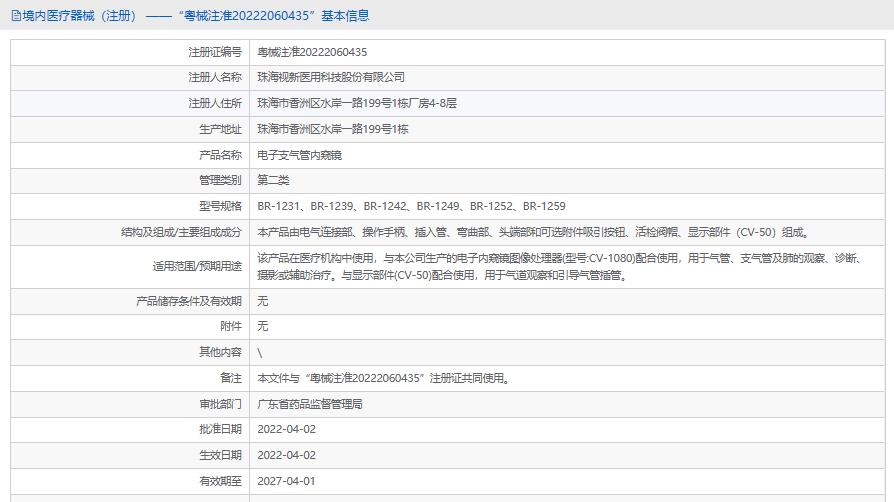Select product name 电子支气管内窥镜
Screen dimensions: 894x502
299,155
